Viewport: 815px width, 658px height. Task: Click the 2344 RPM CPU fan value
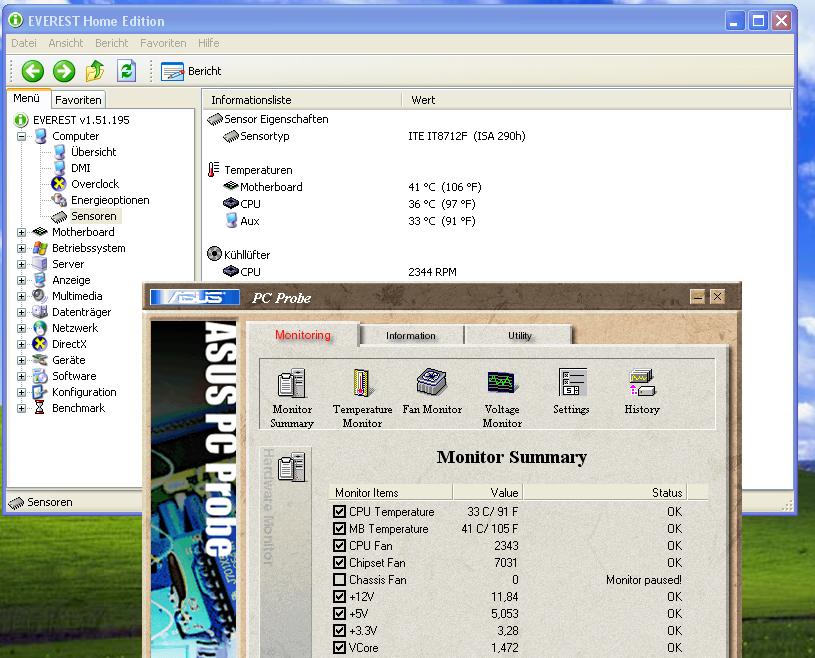click(432, 272)
